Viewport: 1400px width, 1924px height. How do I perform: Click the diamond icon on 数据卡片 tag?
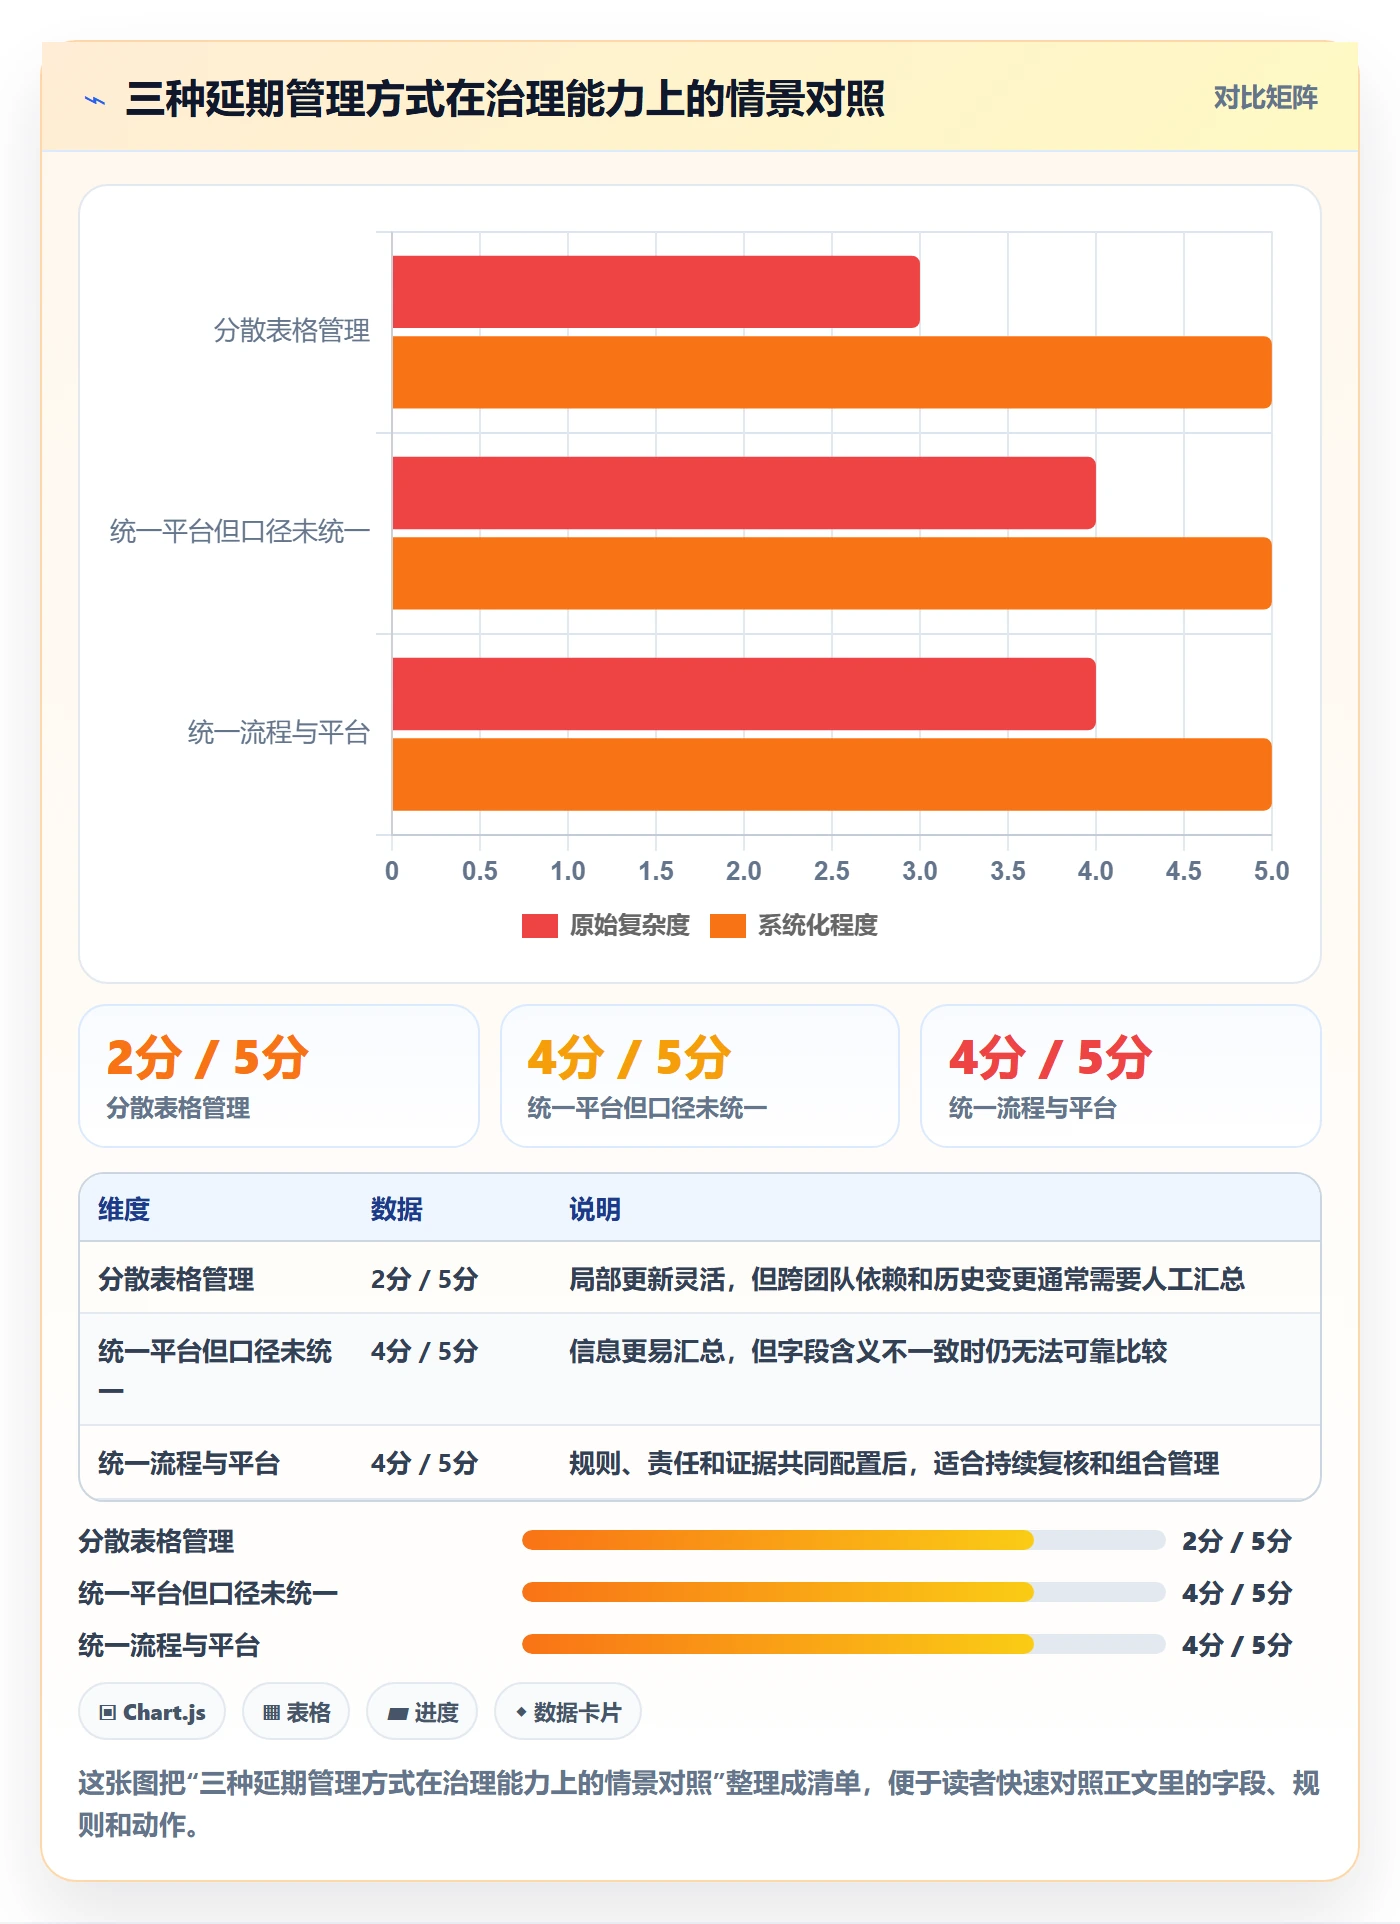click(521, 1712)
